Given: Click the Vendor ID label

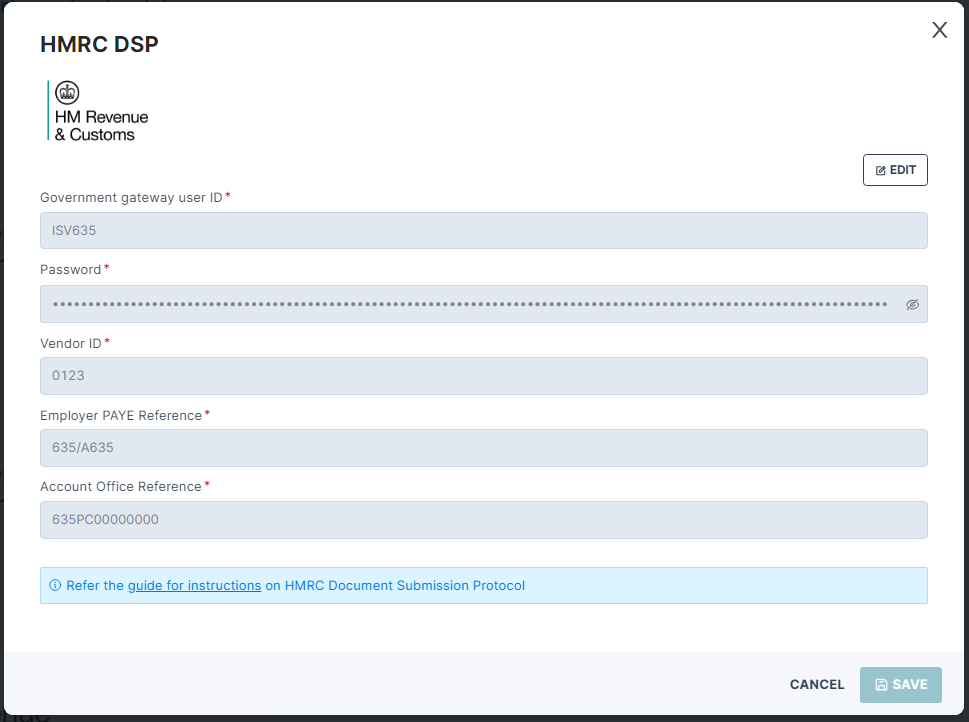Looking at the screenshot, I should (70, 344).
